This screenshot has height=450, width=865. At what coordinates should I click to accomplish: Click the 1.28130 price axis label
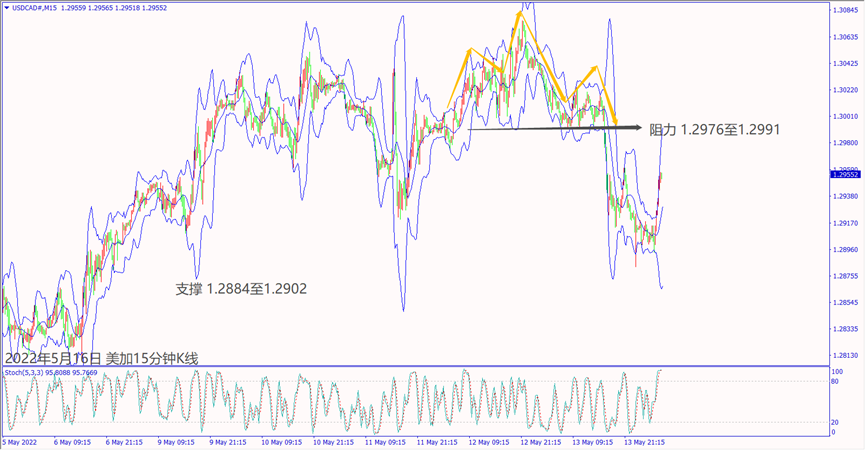point(845,355)
